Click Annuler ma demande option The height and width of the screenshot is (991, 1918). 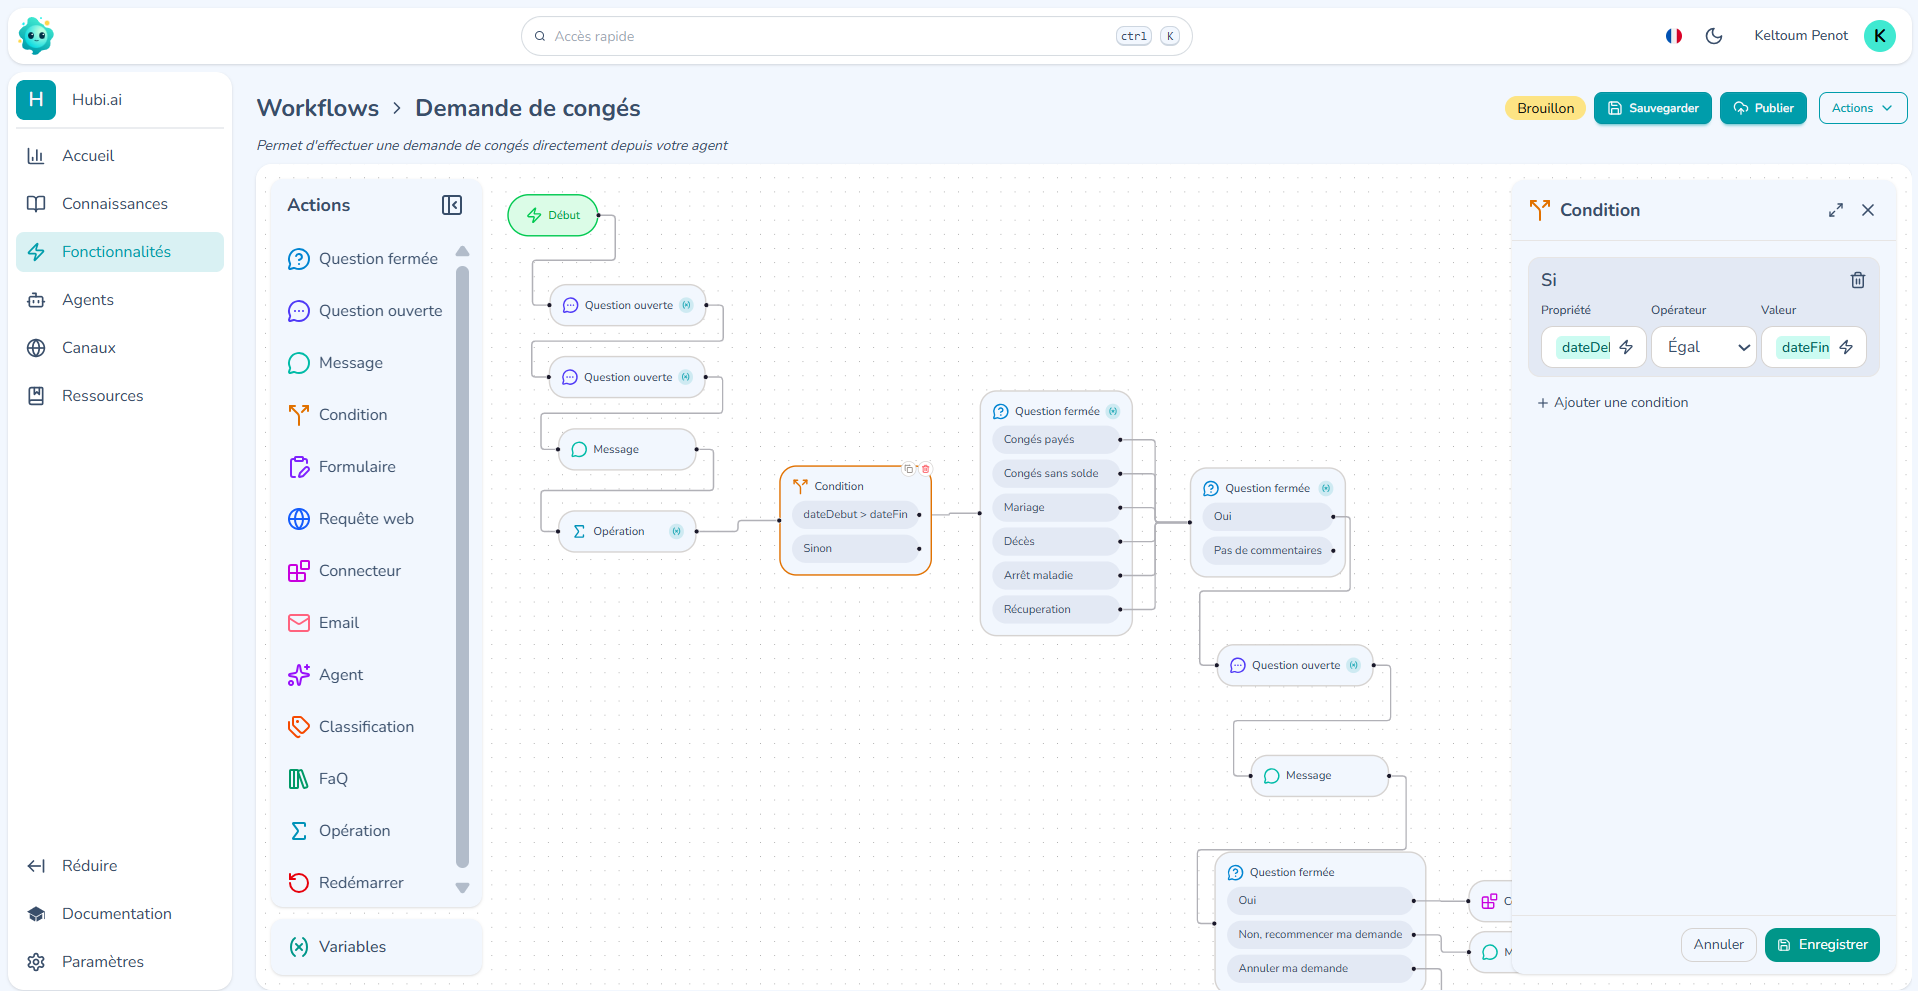click(1320, 968)
